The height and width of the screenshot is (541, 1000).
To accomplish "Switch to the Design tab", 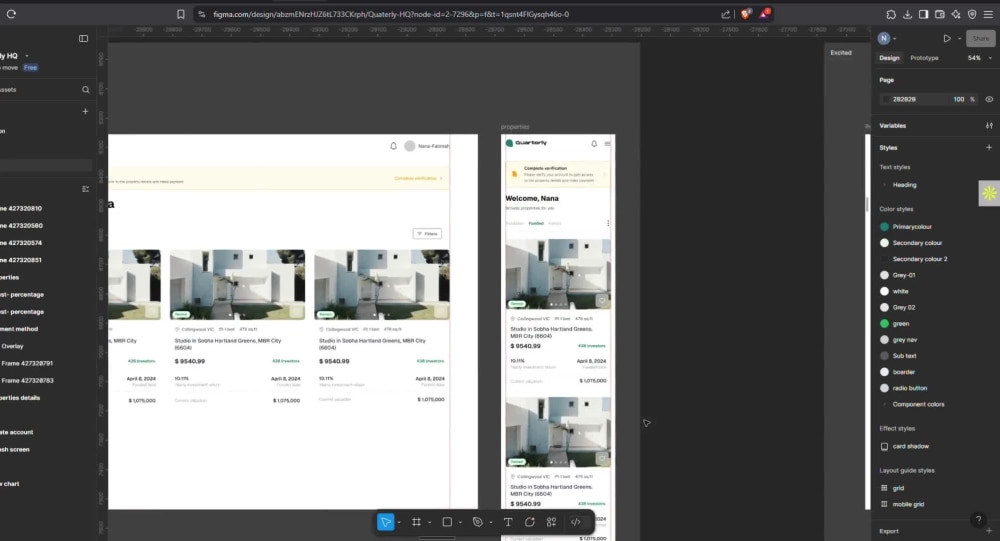I will [x=889, y=58].
